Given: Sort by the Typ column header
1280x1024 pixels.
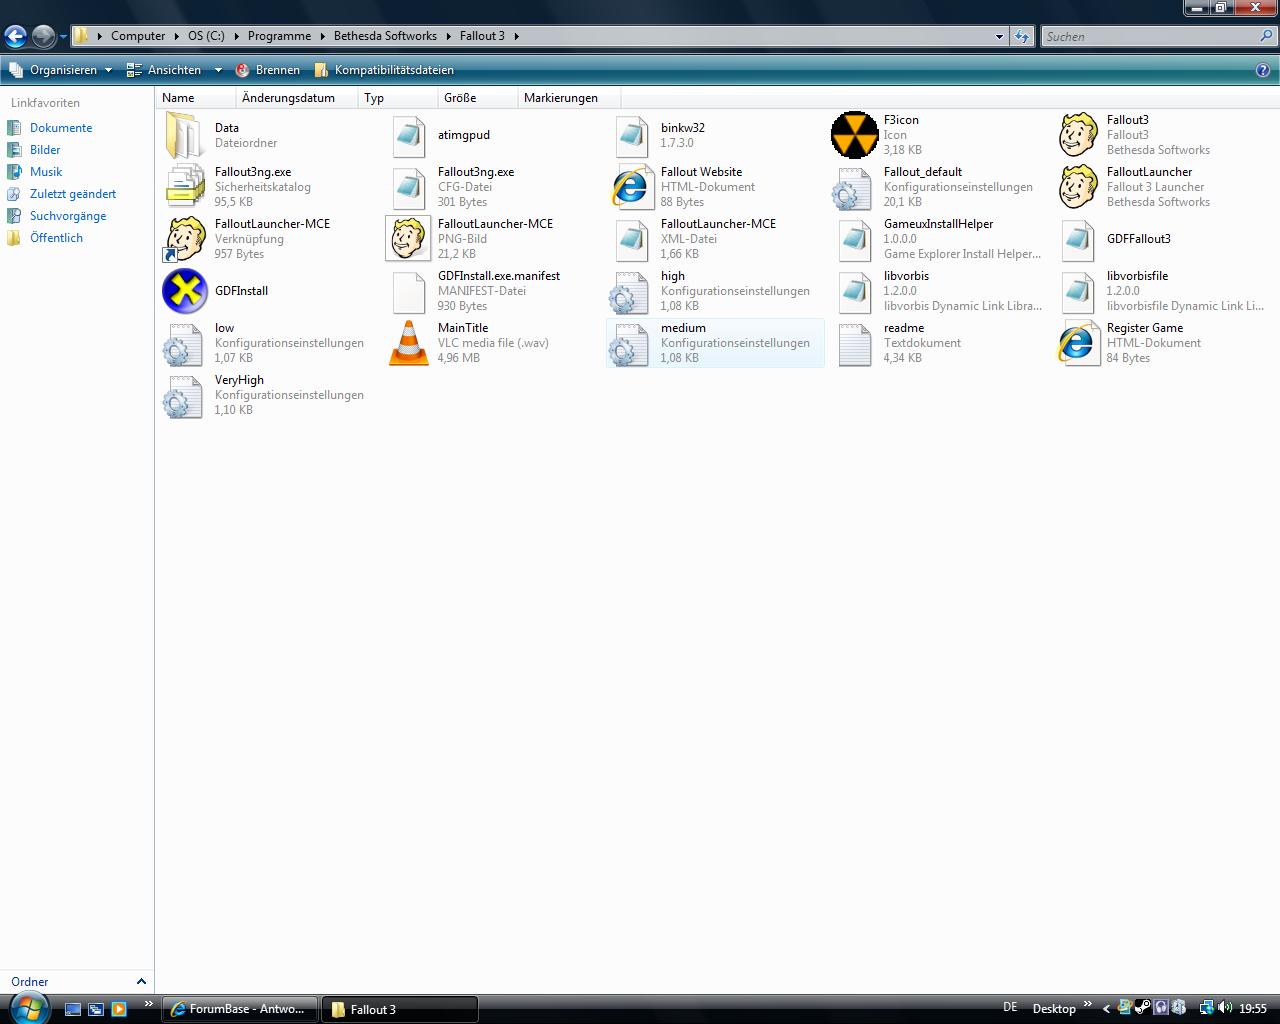Looking at the screenshot, I should pyautogui.click(x=399, y=98).
